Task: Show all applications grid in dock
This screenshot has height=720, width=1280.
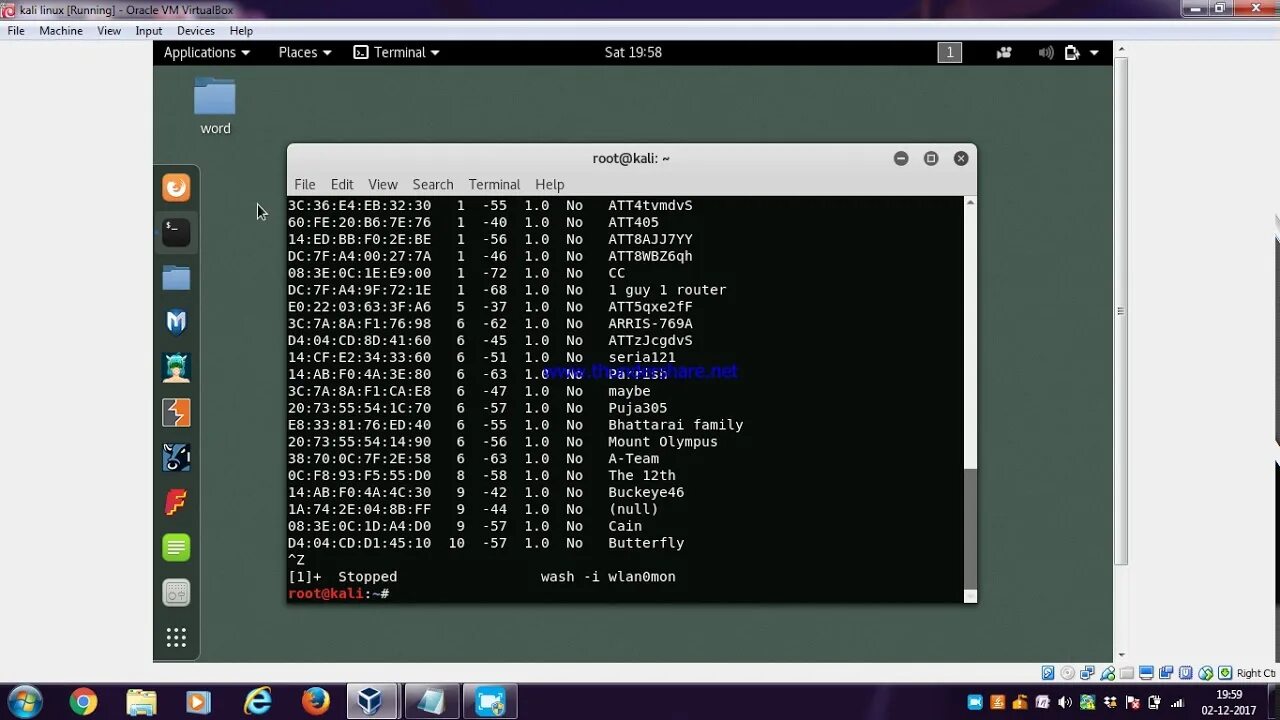Action: pyautogui.click(x=176, y=637)
